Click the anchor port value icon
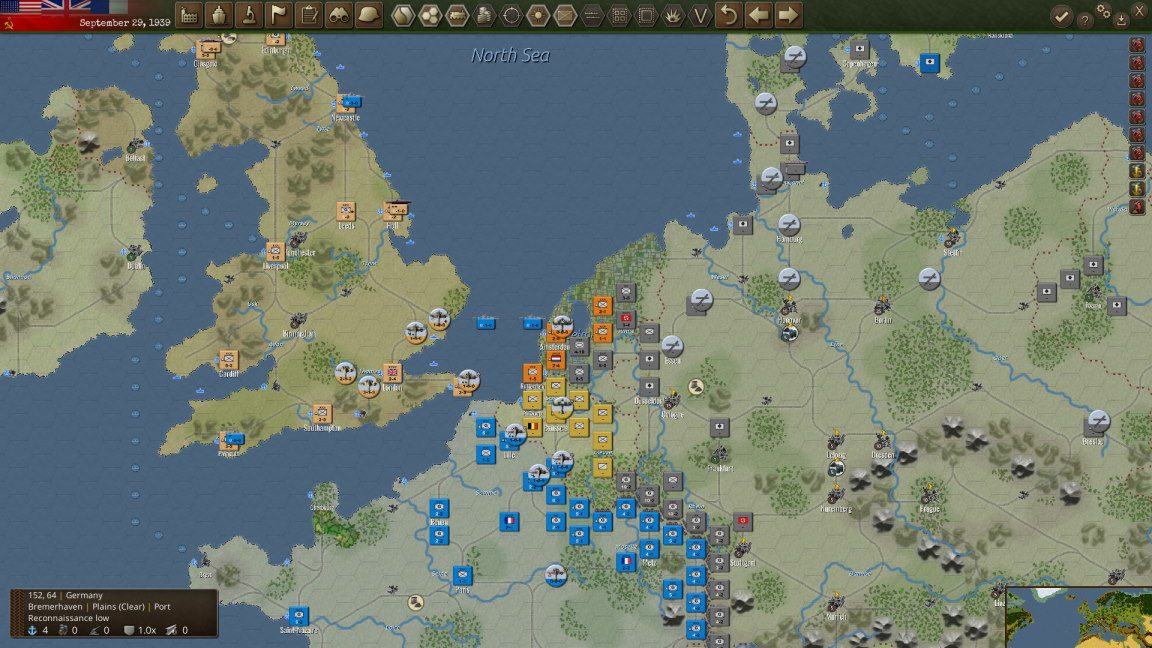The width and height of the screenshot is (1152, 648). [x=32, y=630]
